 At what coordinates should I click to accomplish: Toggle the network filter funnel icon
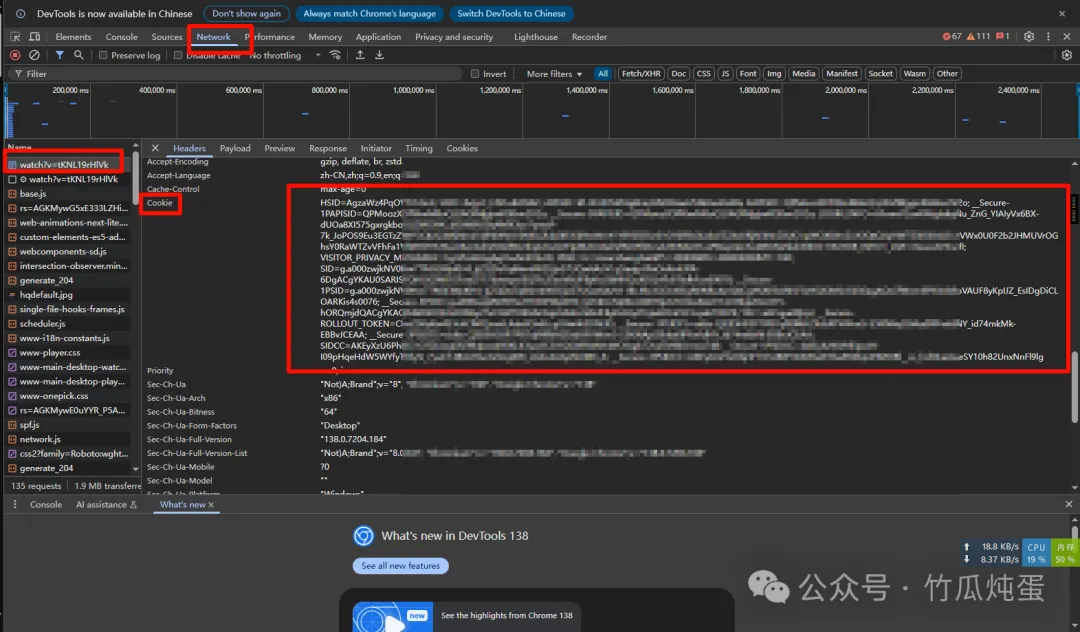tap(60, 55)
